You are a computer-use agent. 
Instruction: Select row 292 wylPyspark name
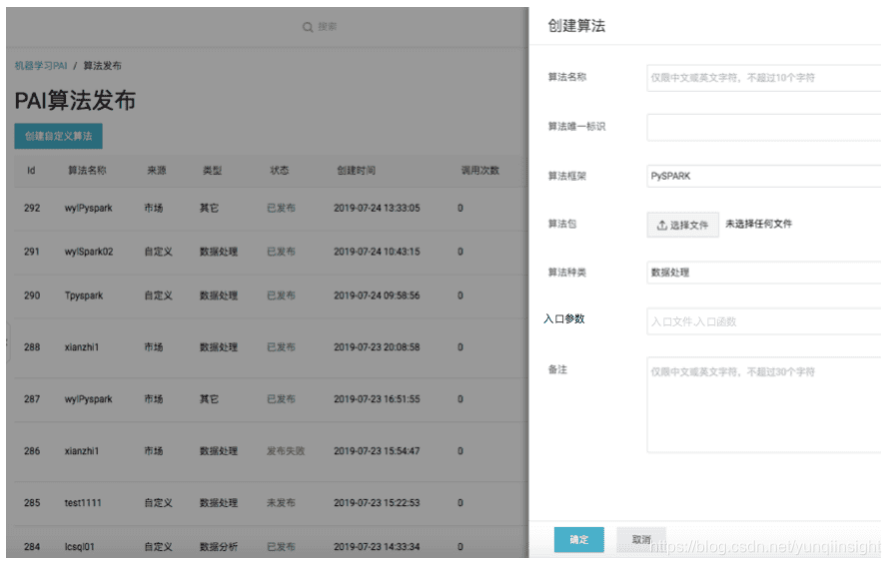point(89,208)
